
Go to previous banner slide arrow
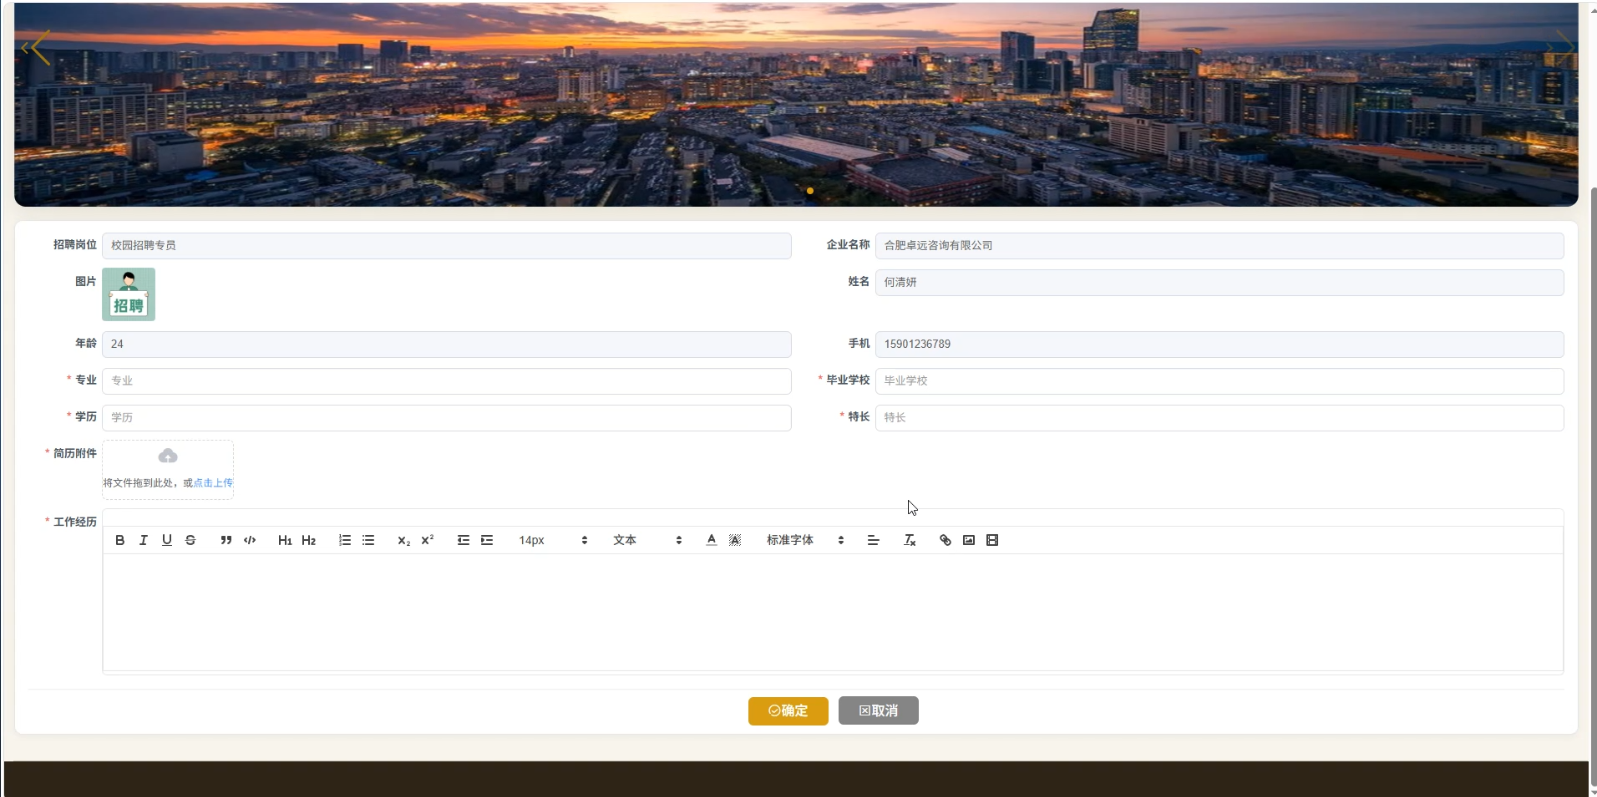coord(36,47)
